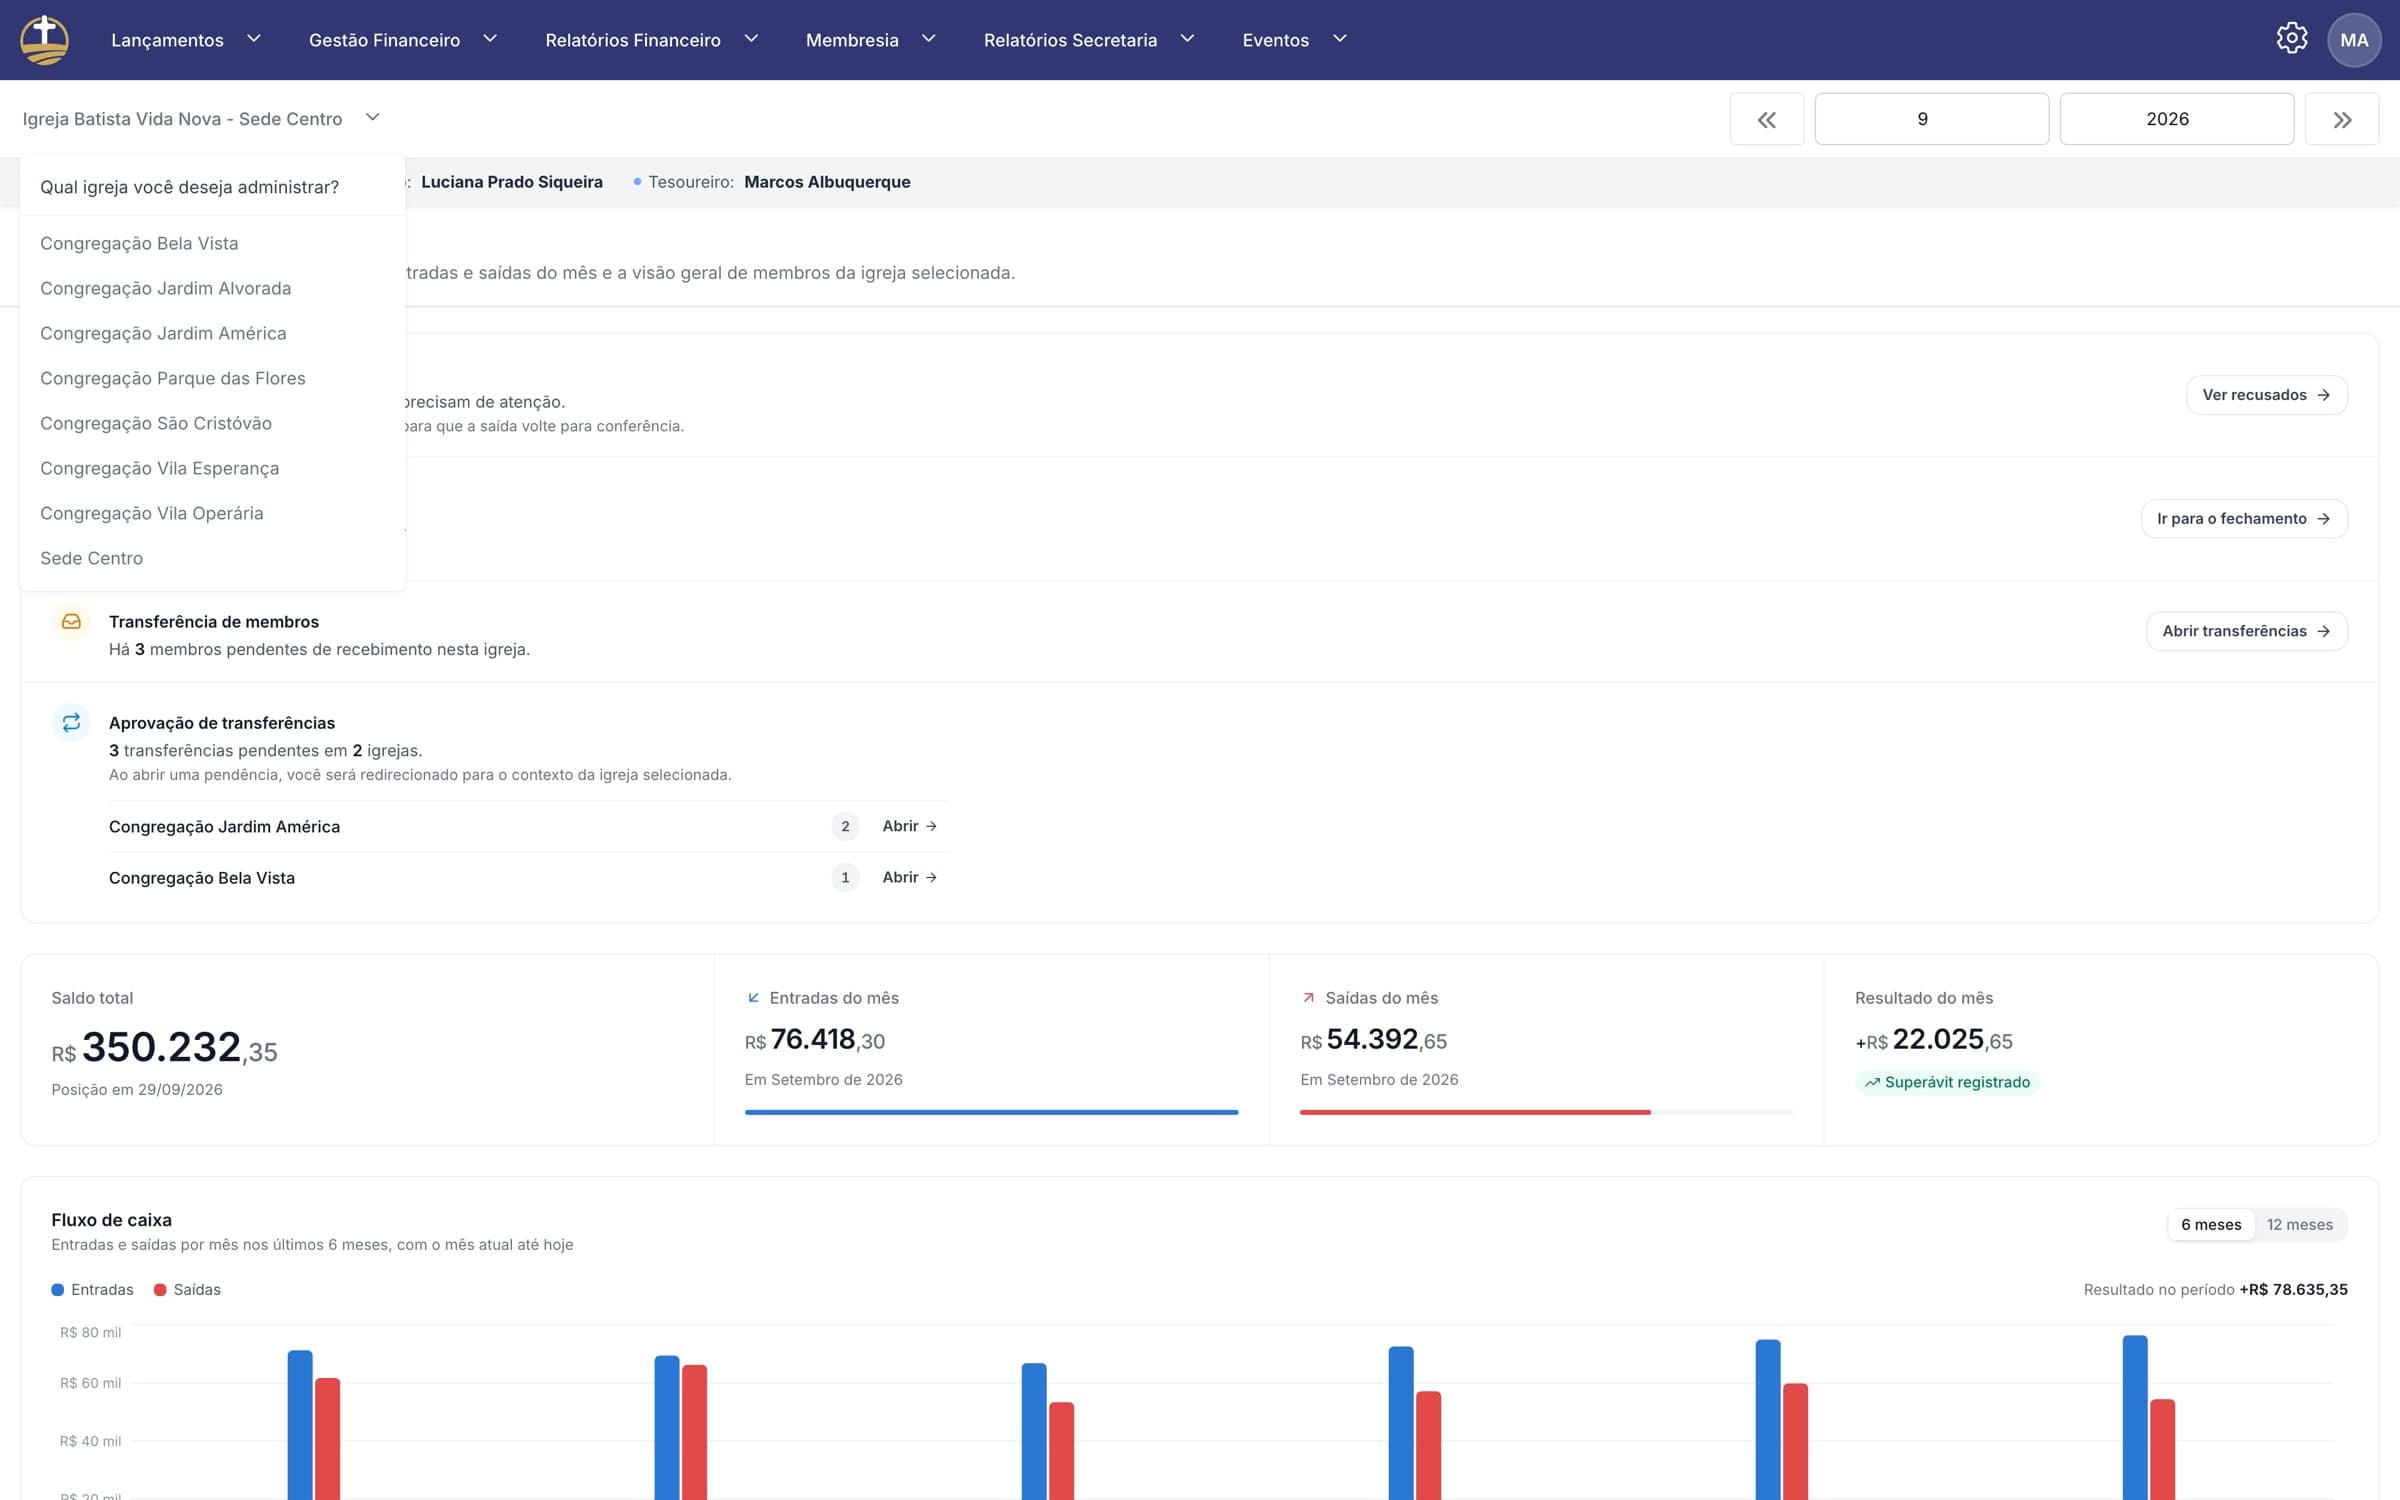2400x1500 pixels.
Task: Click the month field showing 9
Action: pos(1931,119)
